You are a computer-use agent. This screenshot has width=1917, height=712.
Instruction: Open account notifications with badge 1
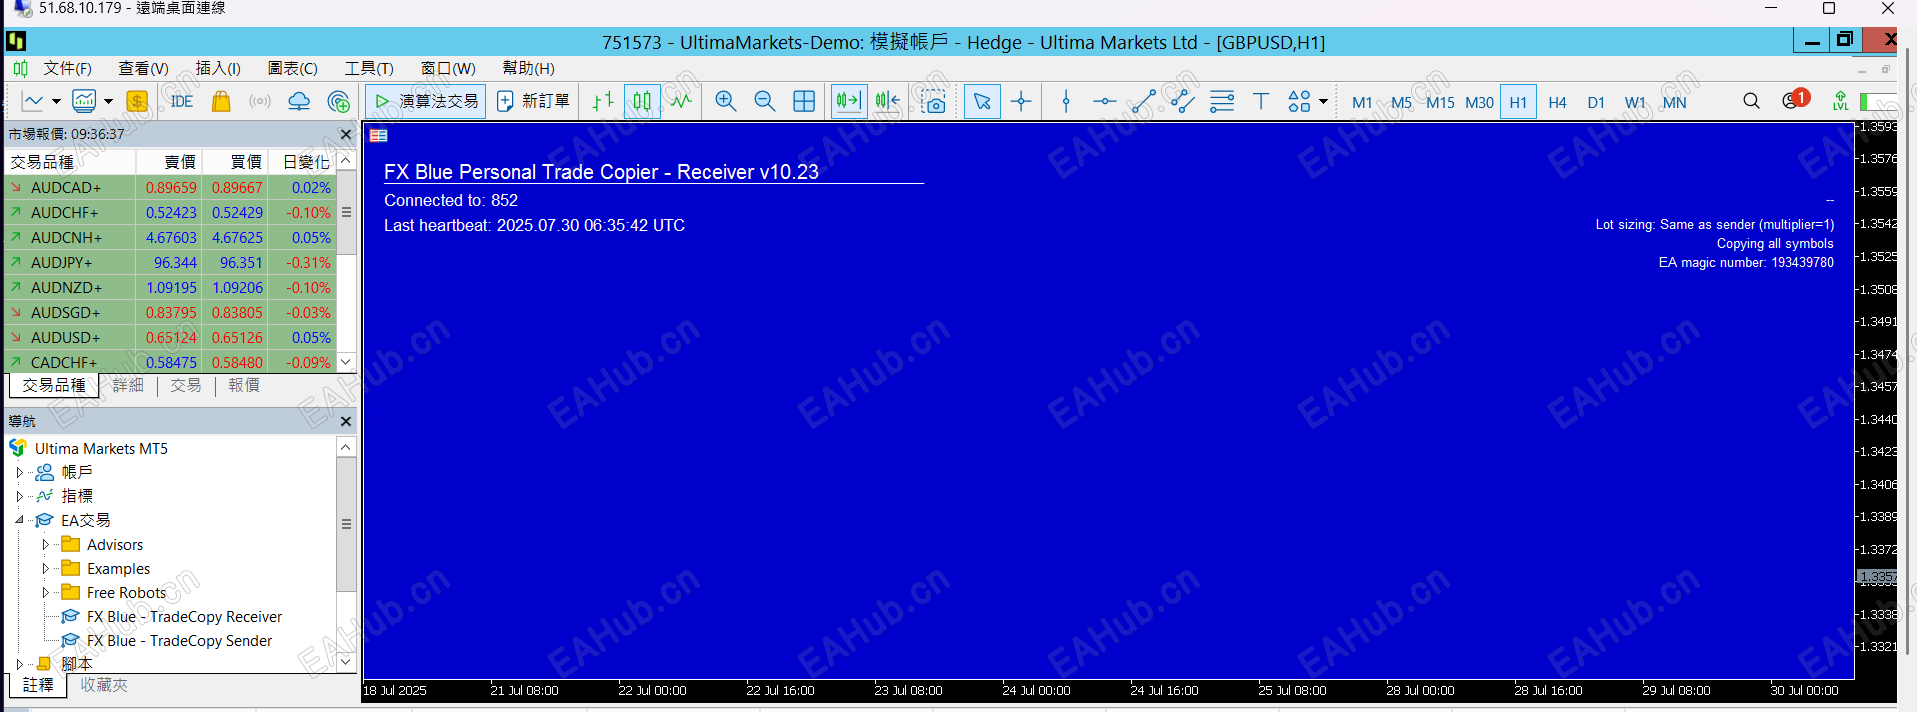[x=1796, y=99]
